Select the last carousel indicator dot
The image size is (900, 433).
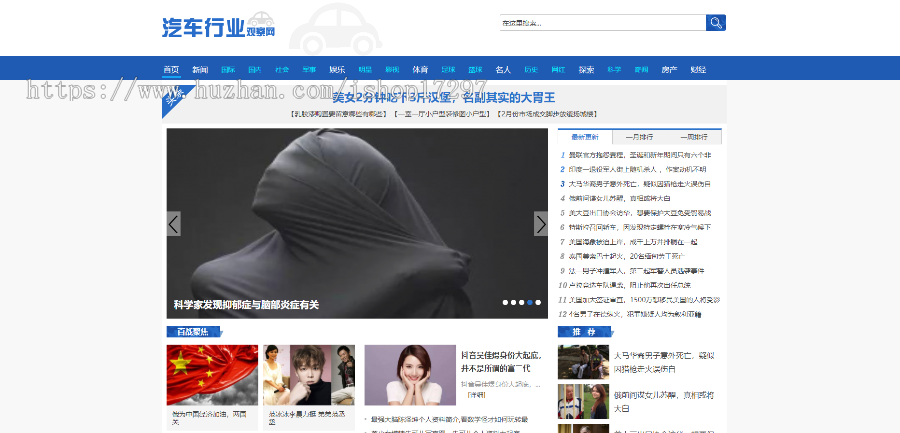coord(538,302)
